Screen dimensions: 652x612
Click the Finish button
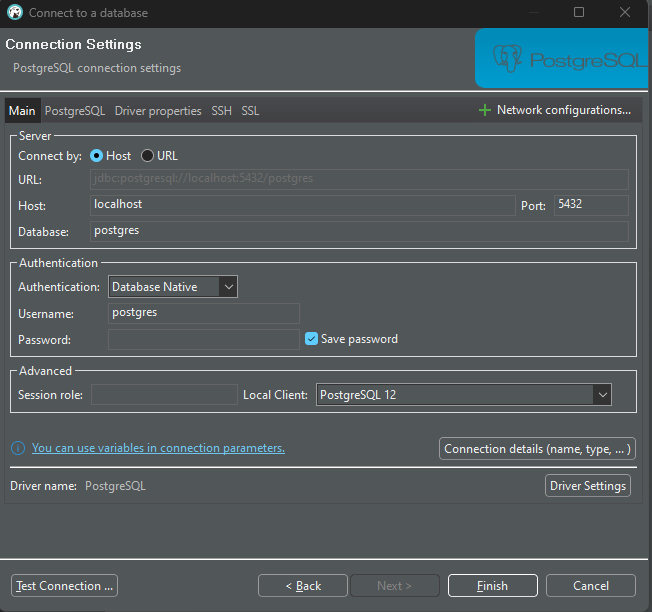coord(493,586)
